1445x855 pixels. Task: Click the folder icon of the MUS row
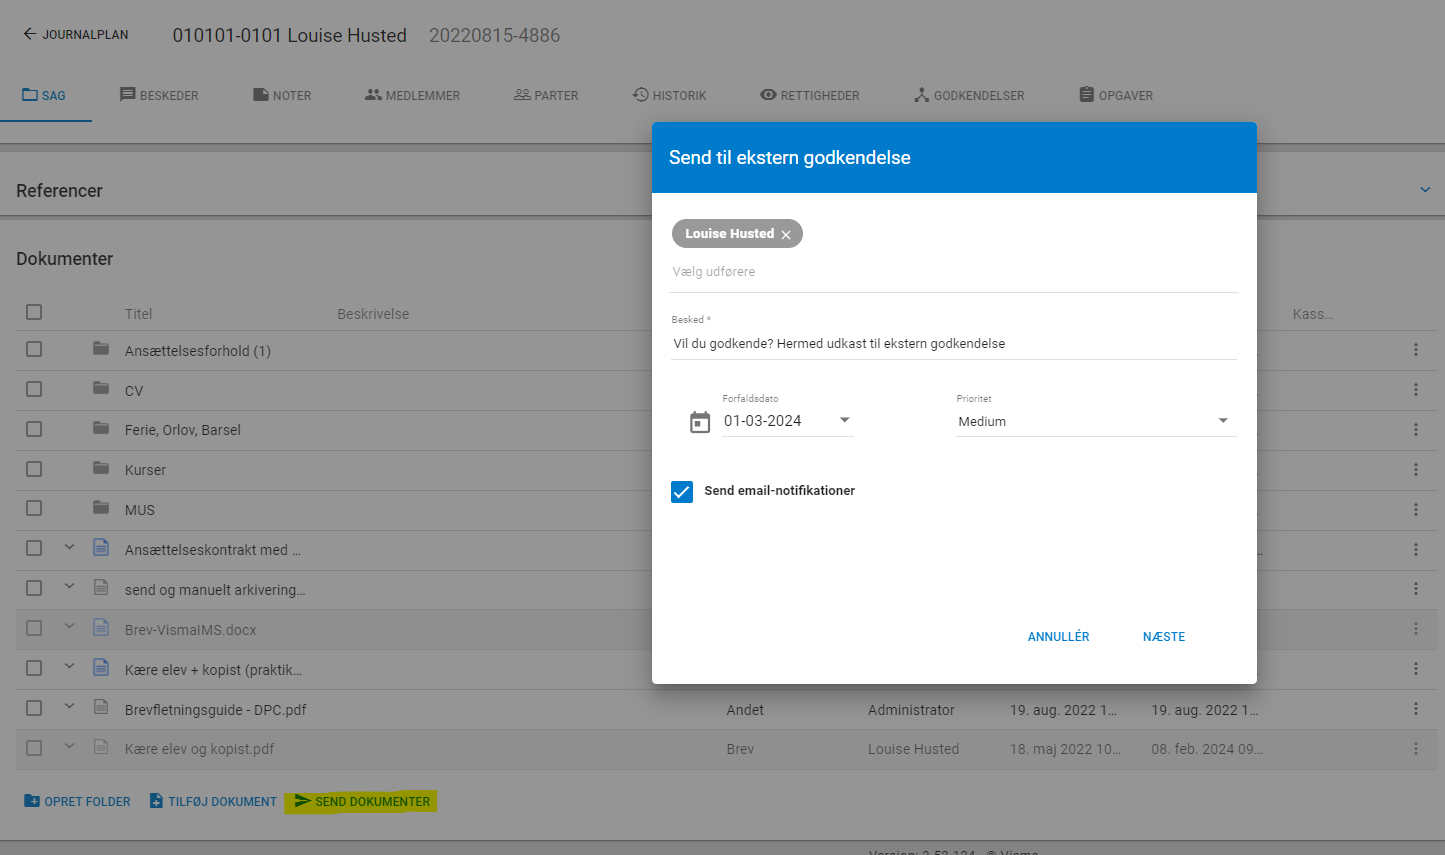(101, 507)
